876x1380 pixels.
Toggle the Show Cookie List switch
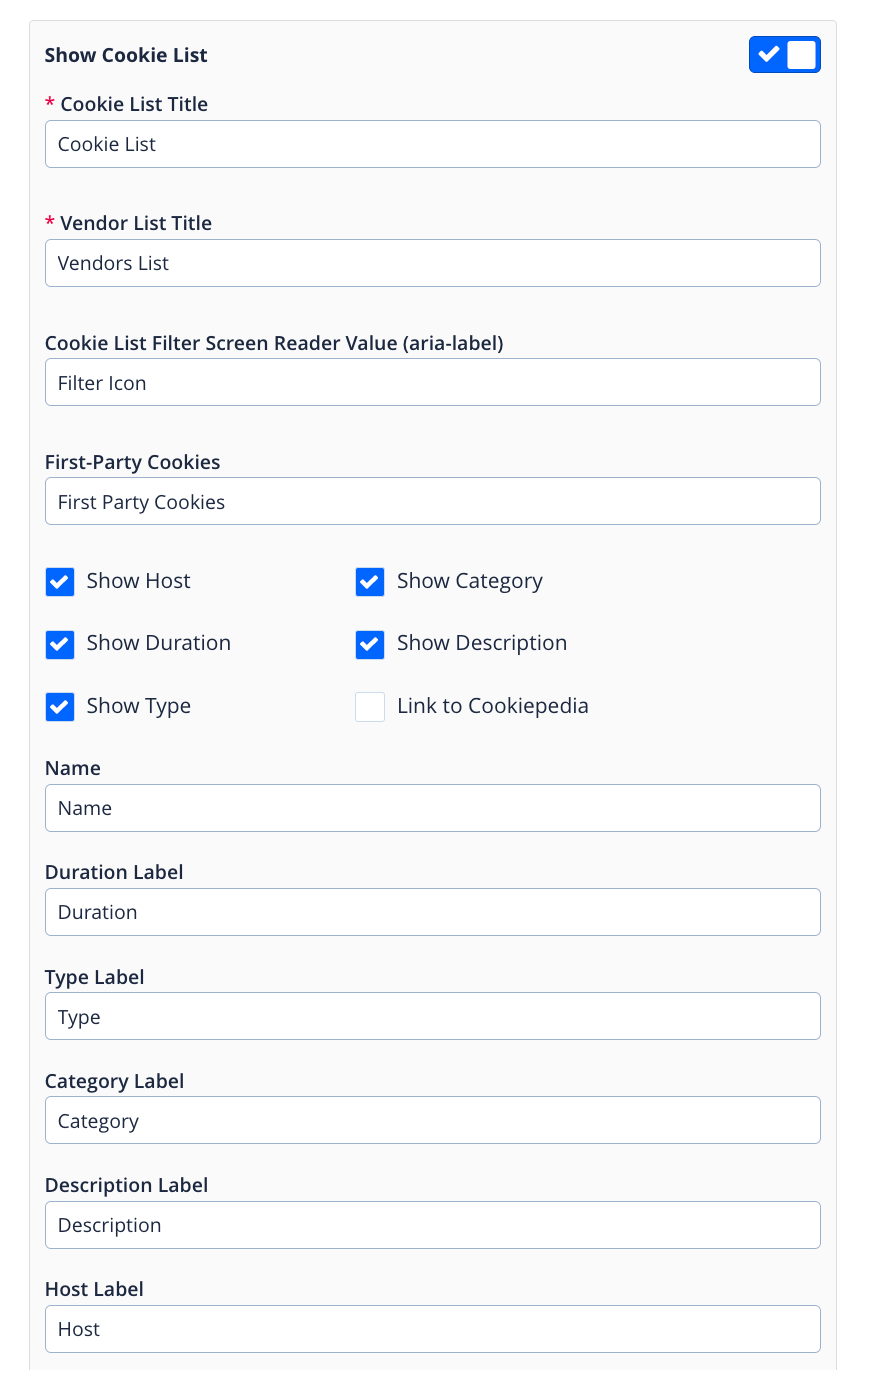pyautogui.click(x=784, y=55)
